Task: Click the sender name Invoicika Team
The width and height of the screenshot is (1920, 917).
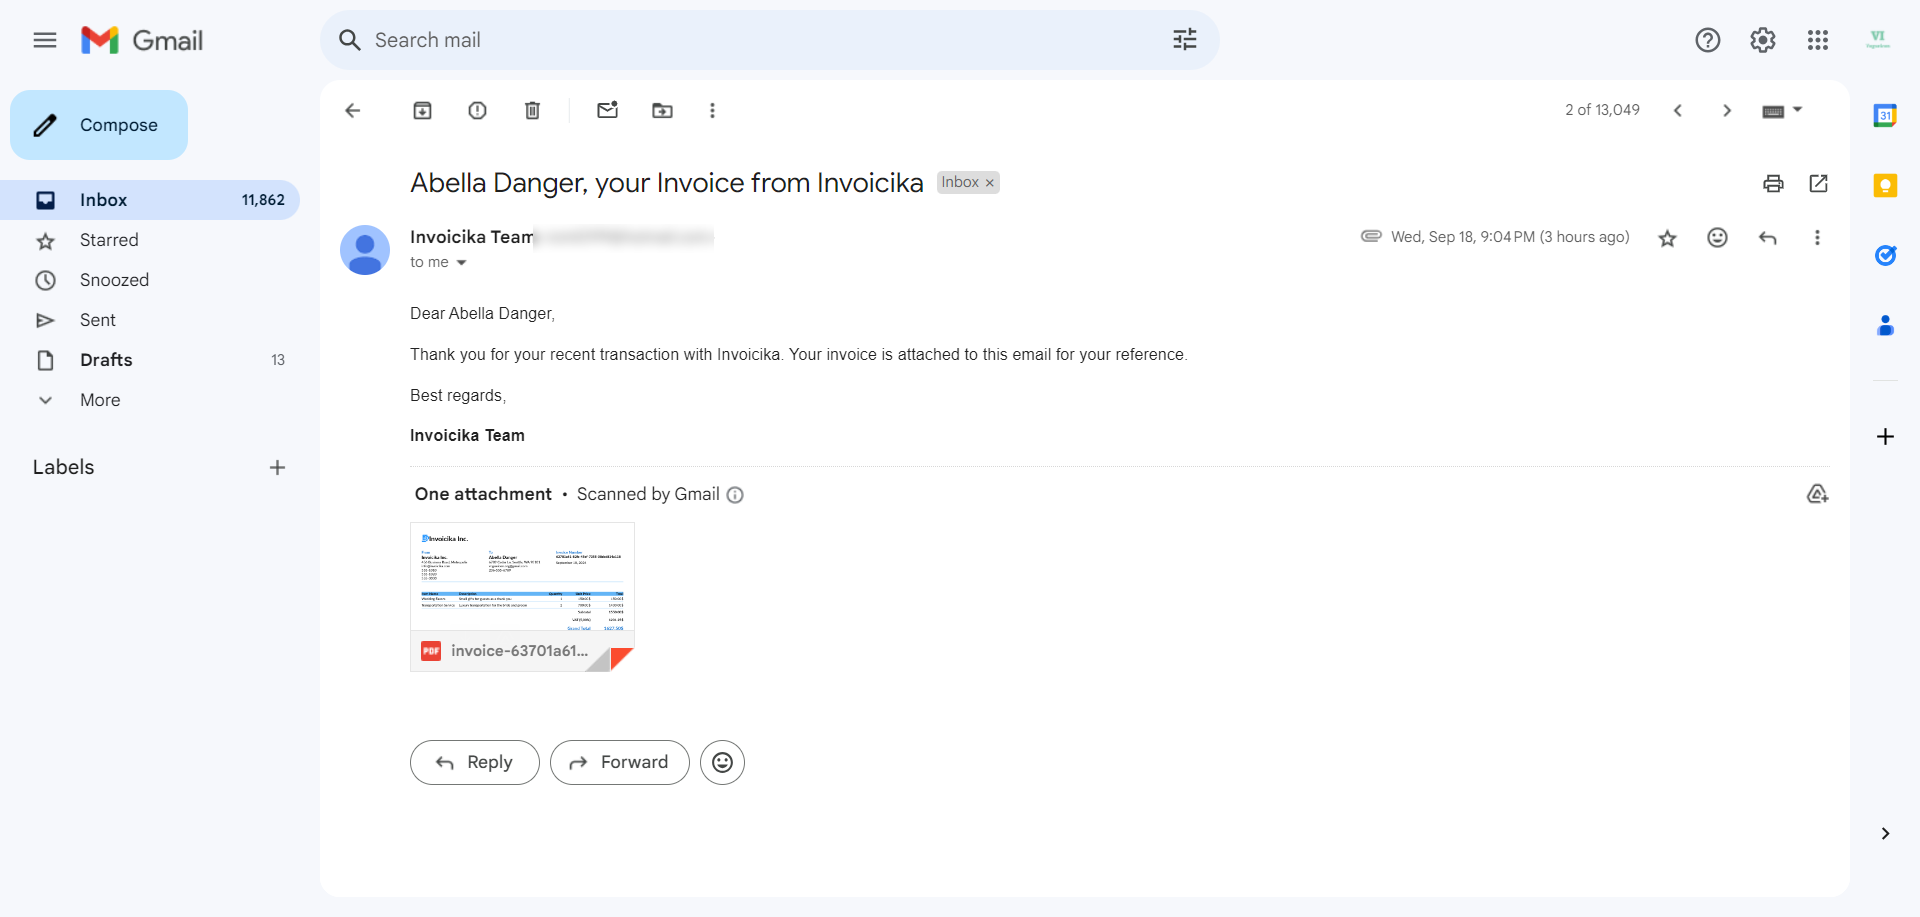Action: coord(471,237)
